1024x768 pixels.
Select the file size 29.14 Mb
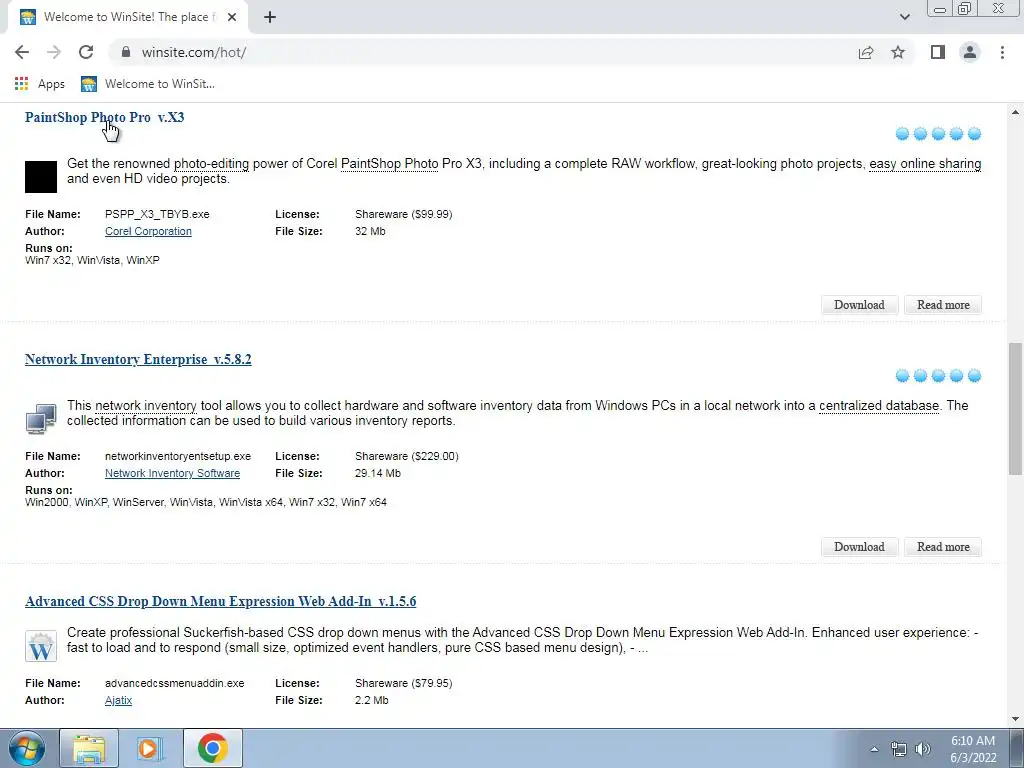(x=377, y=473)
